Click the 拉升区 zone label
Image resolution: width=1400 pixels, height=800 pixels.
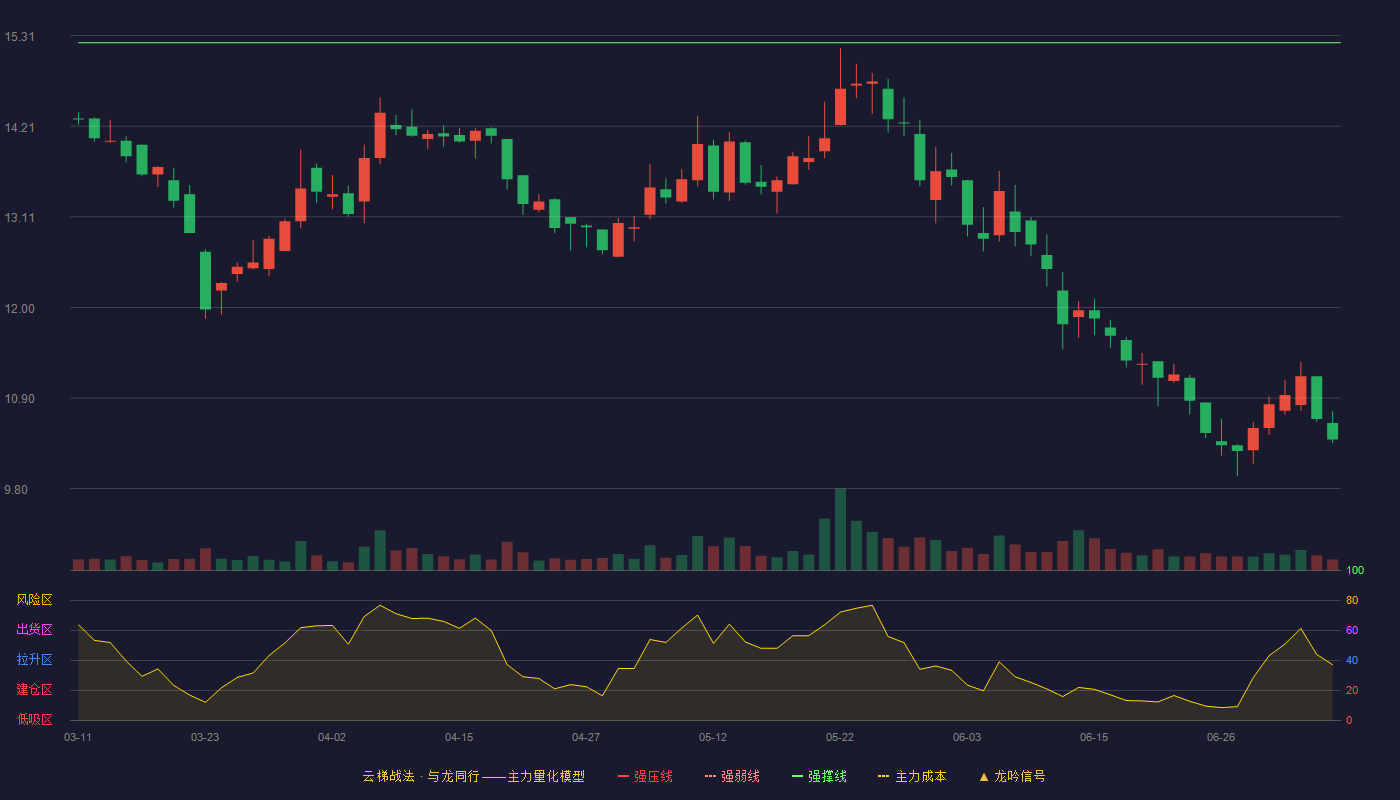(34, 660)
